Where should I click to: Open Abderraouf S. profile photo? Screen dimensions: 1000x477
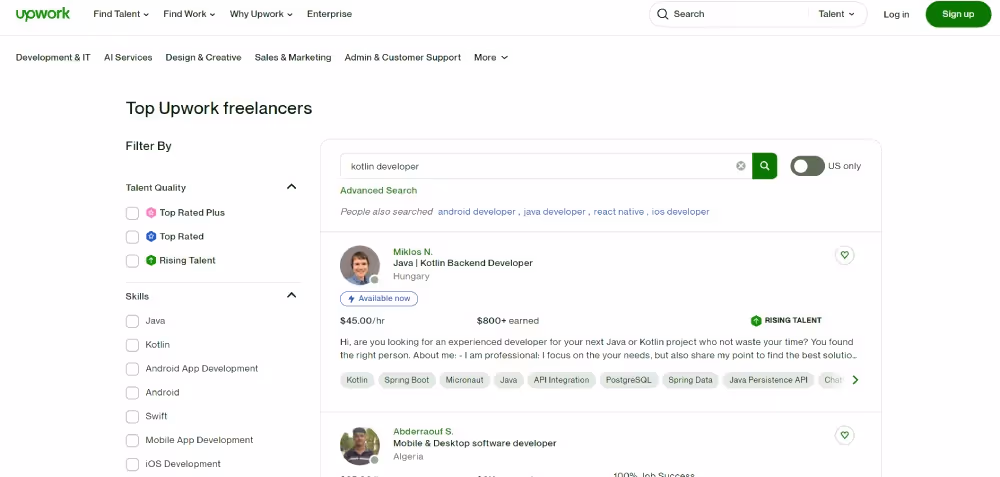click(360, 445)
